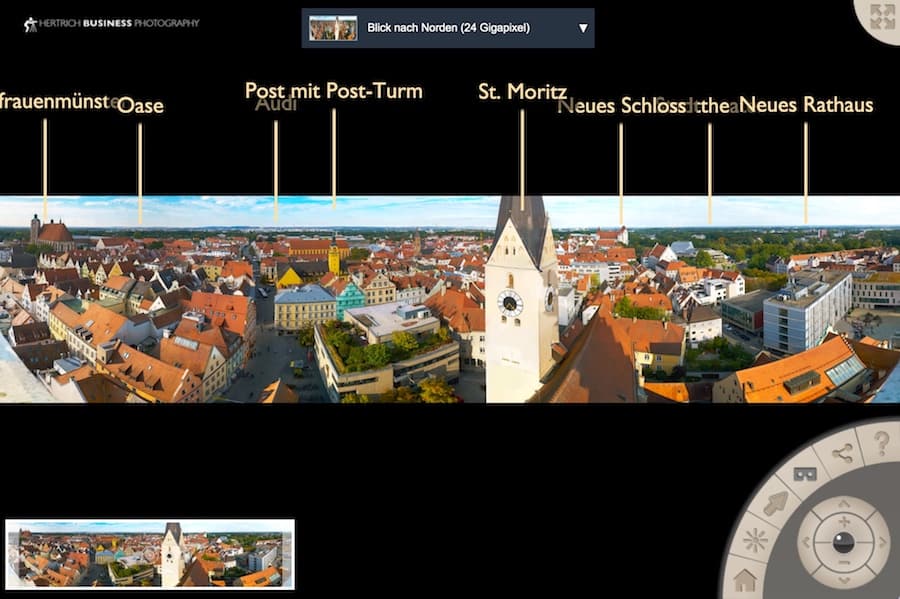Select the Neues Rathaus hotspot label

click(x=806, y=105)
